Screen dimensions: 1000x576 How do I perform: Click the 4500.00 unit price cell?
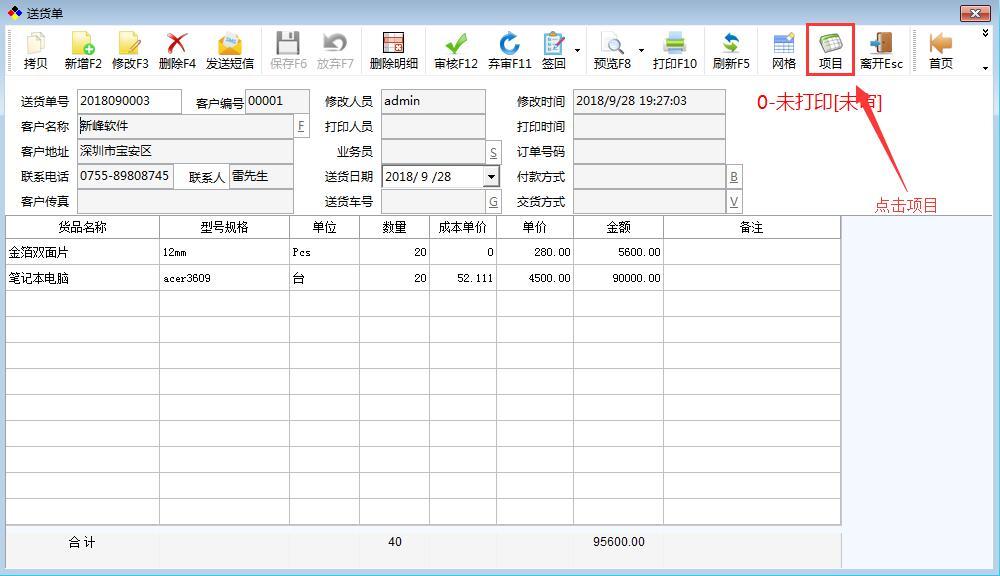tap(535, 278)
